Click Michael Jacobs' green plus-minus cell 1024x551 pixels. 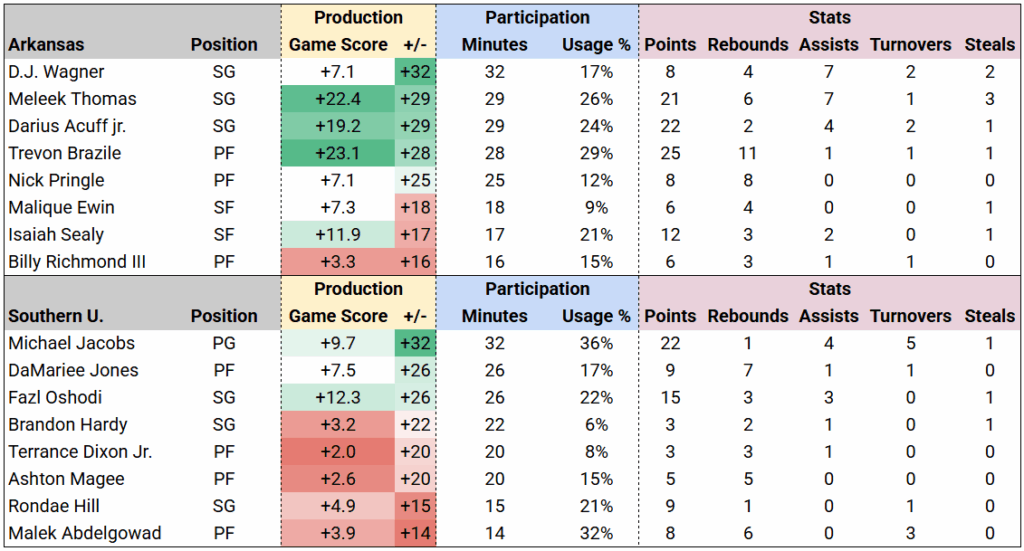pos(415,343)
